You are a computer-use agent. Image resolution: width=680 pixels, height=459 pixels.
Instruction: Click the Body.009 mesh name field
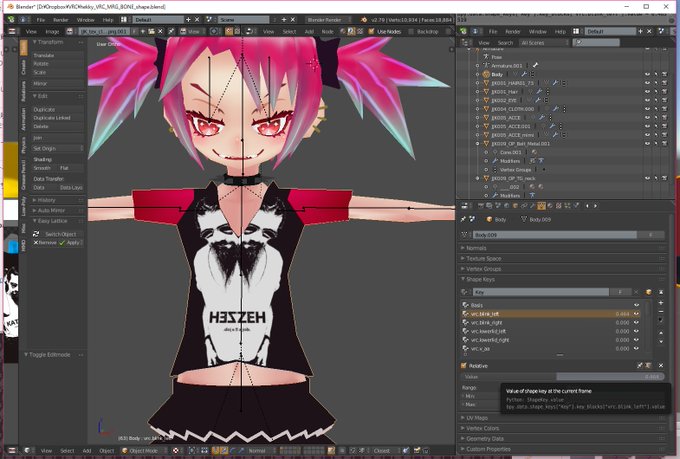point(555,235)
